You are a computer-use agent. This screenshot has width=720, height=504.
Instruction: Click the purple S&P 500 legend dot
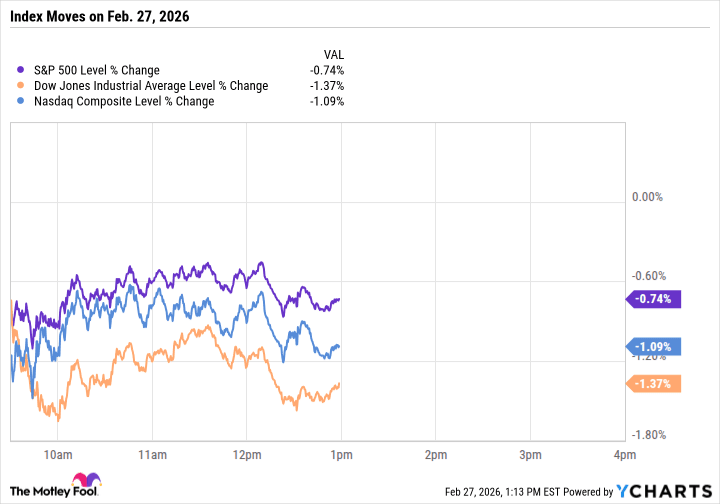23,70
